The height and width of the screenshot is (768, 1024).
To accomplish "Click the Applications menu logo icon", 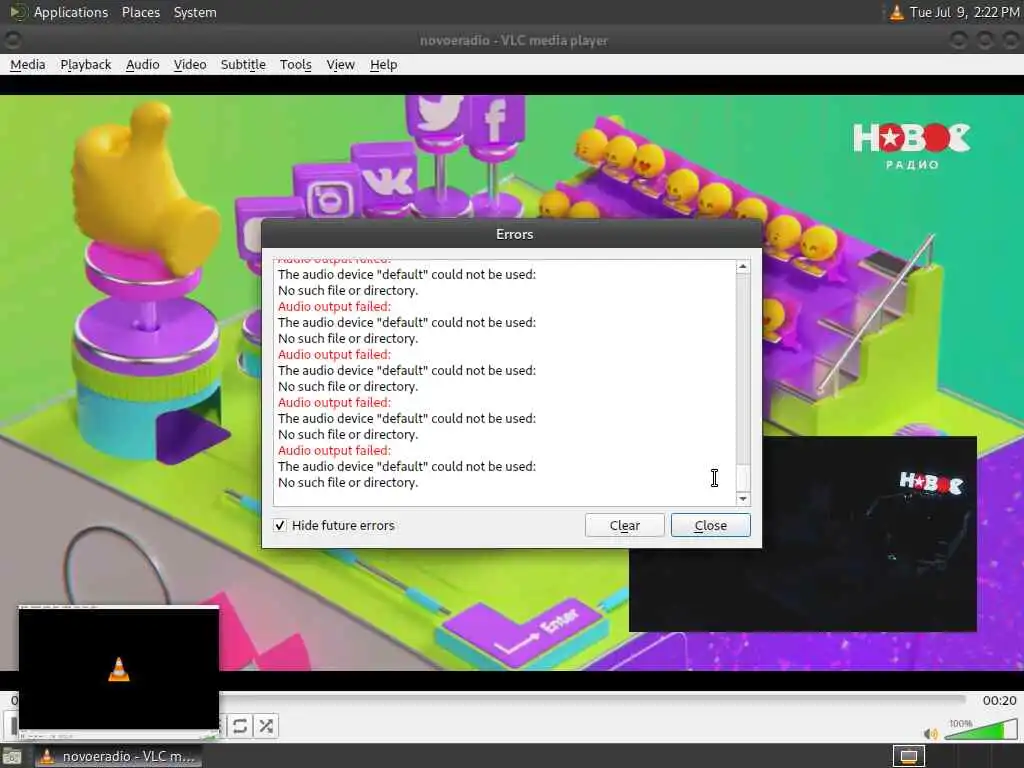I will 18,12.
